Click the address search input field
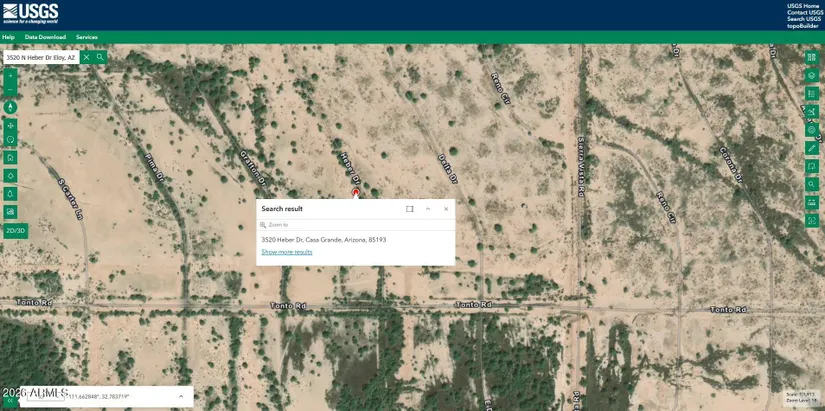Viewport: 825px width, 411px height. coord(40,57)
